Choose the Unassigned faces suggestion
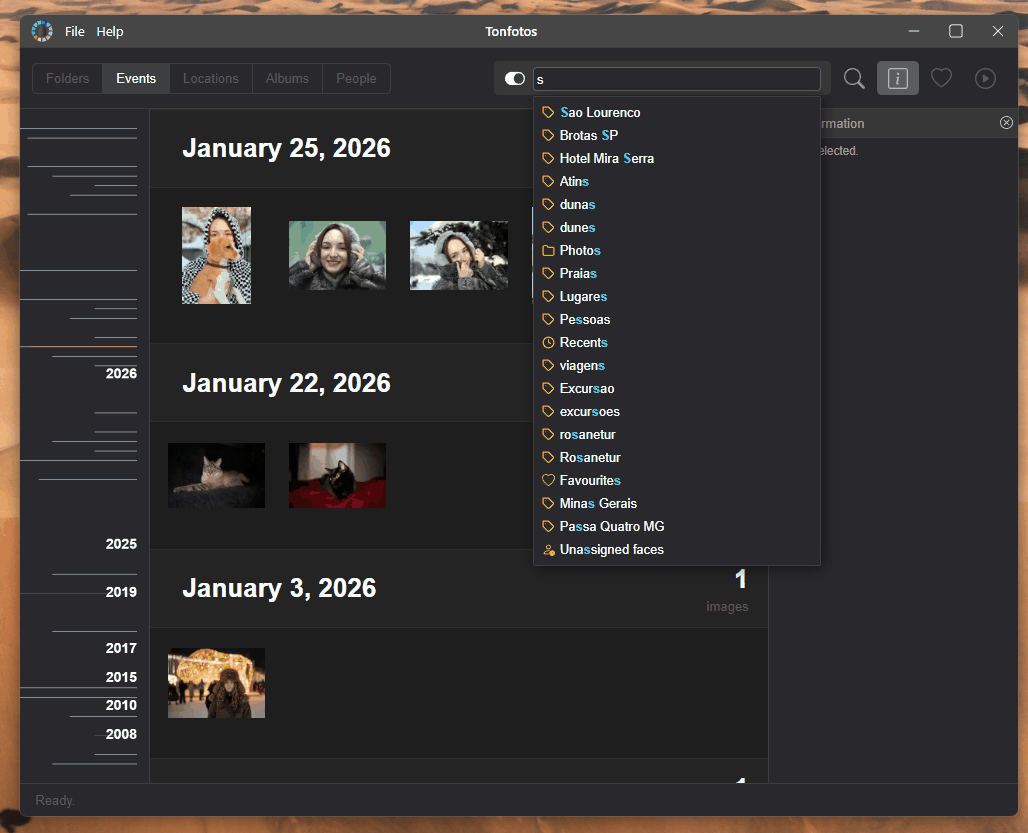Viewport: 1028px width, 833px height. tap(677, 549)
